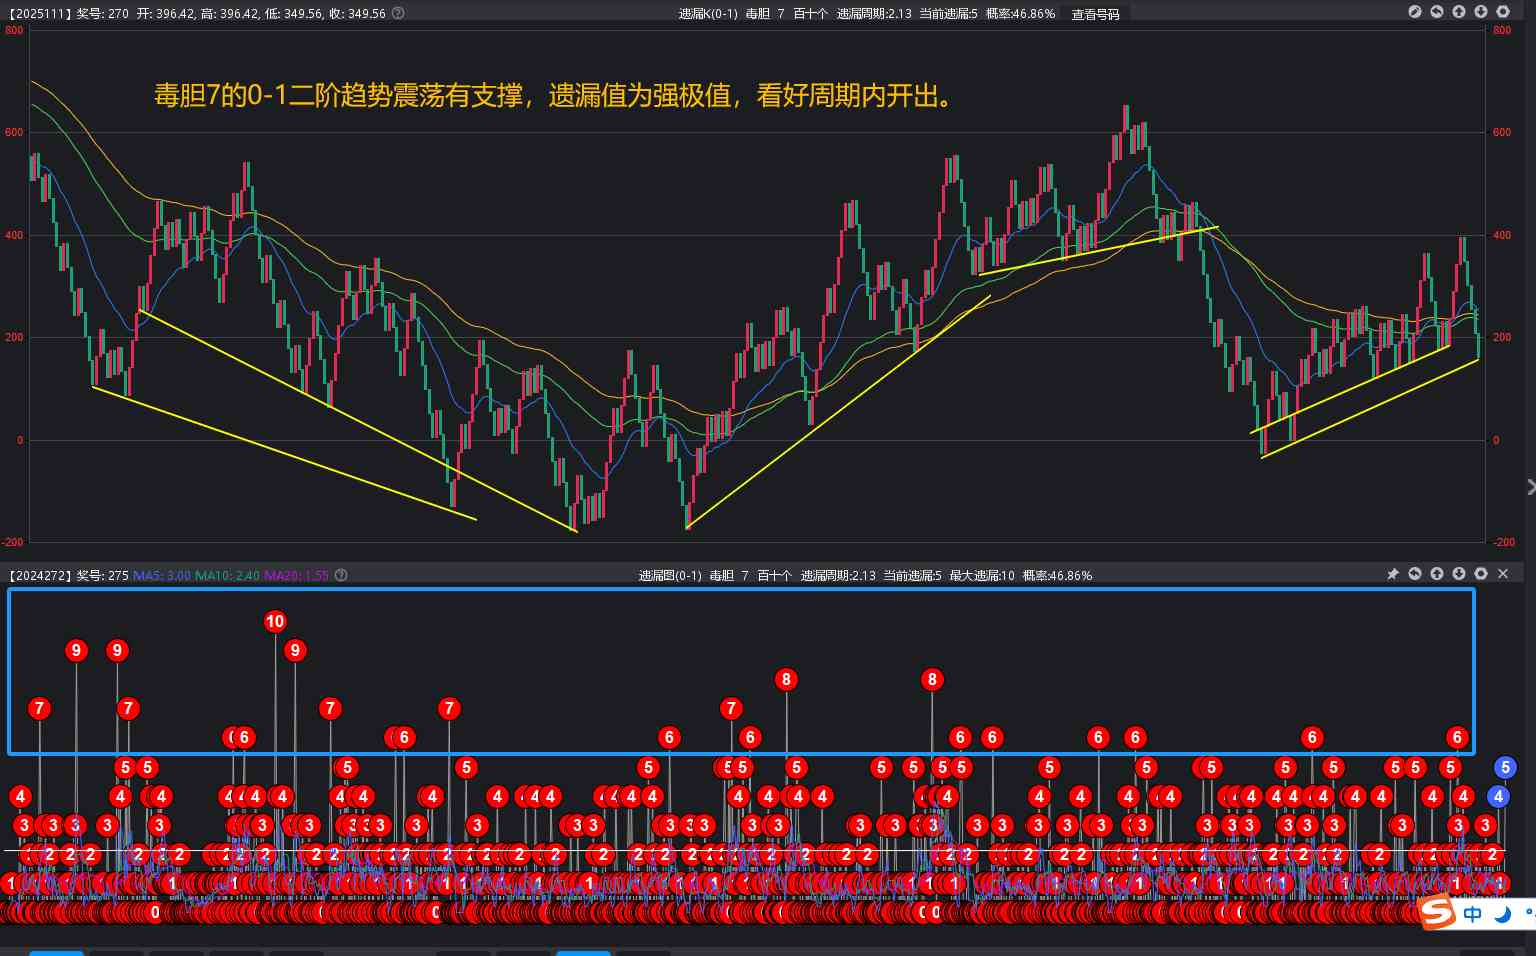Viewport: 1536px width, 956px height.
Task: Click help question icon beside 收: 349.56
Action: coord(398,13)
